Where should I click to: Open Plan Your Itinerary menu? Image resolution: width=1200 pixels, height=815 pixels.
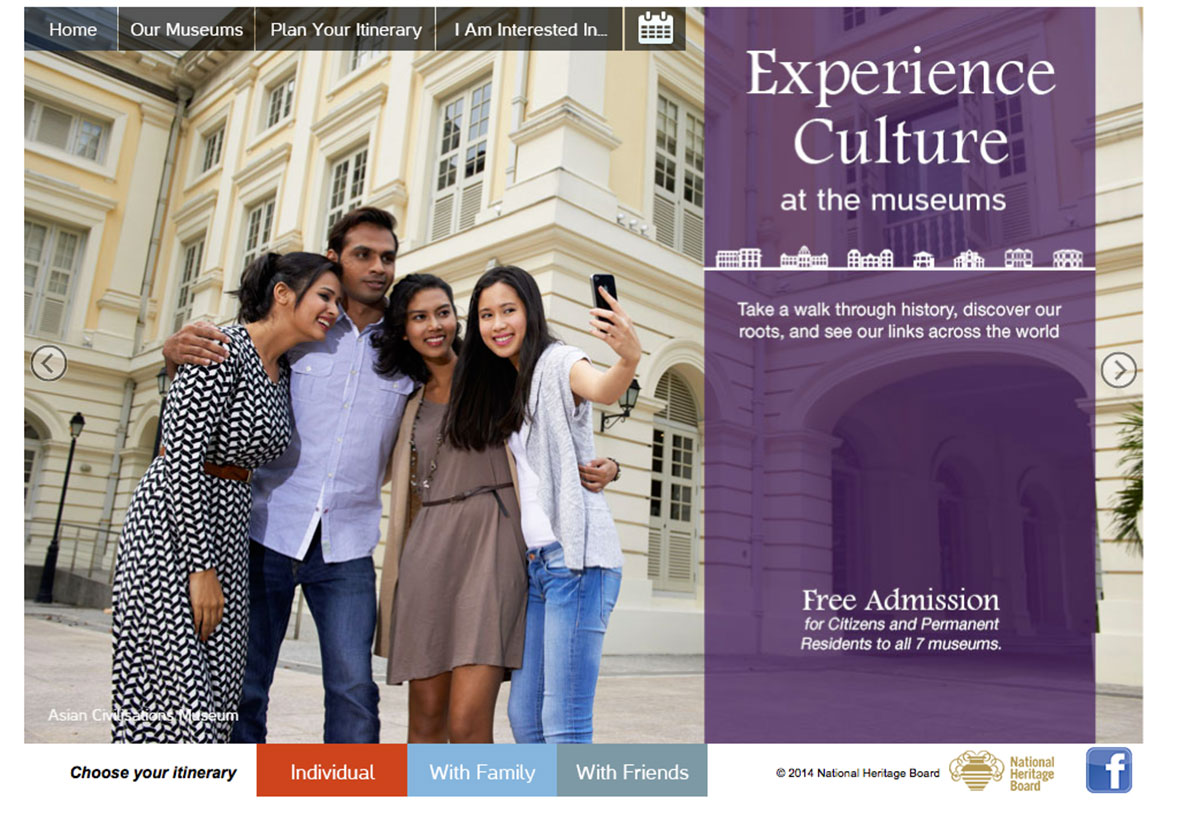(346, 29)
